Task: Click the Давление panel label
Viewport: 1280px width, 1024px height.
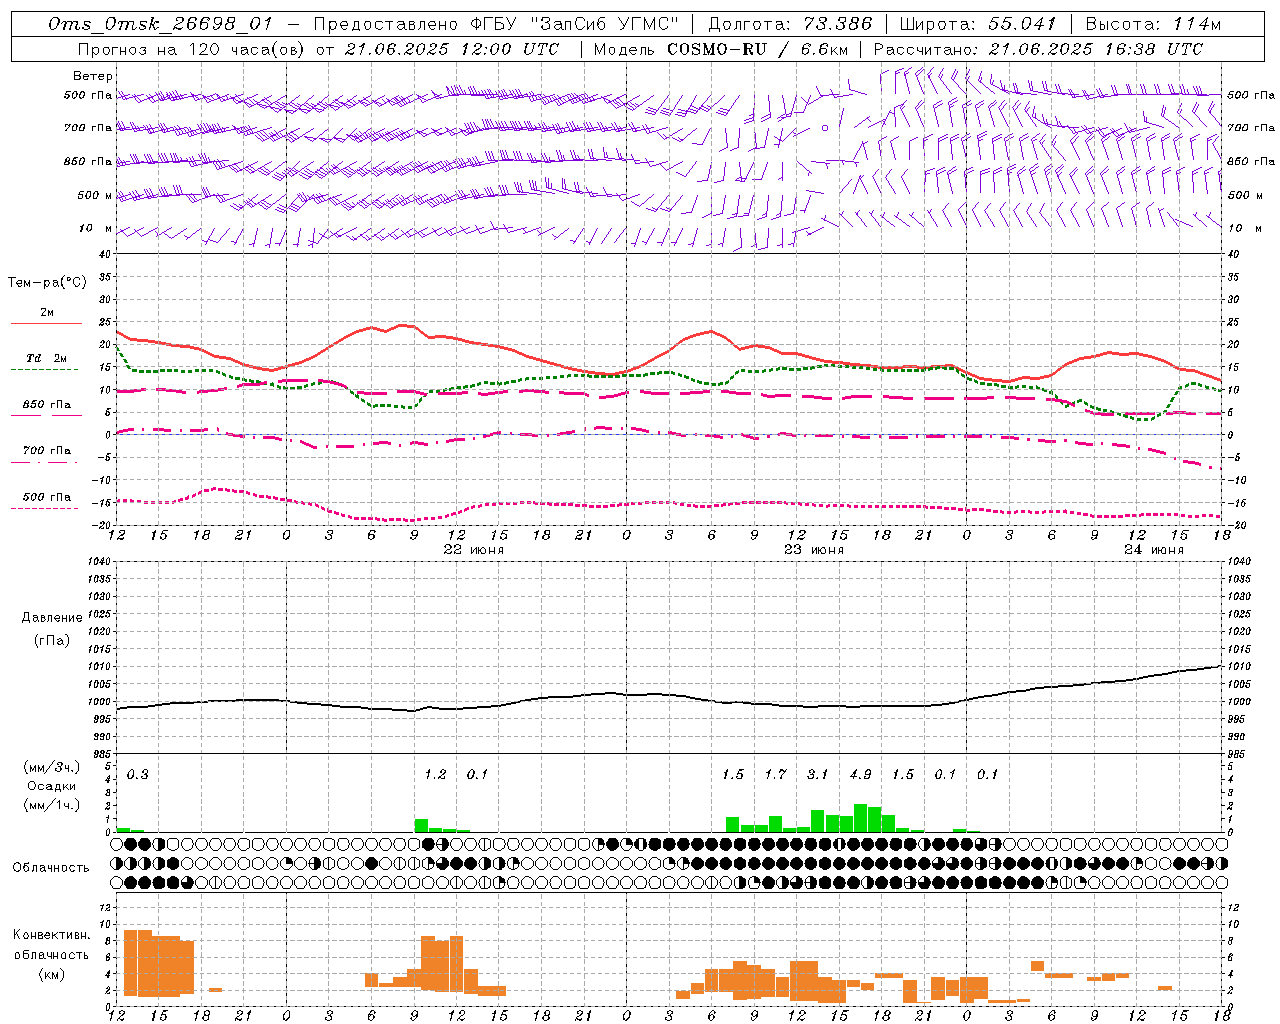Action: (x=52, y=618)
